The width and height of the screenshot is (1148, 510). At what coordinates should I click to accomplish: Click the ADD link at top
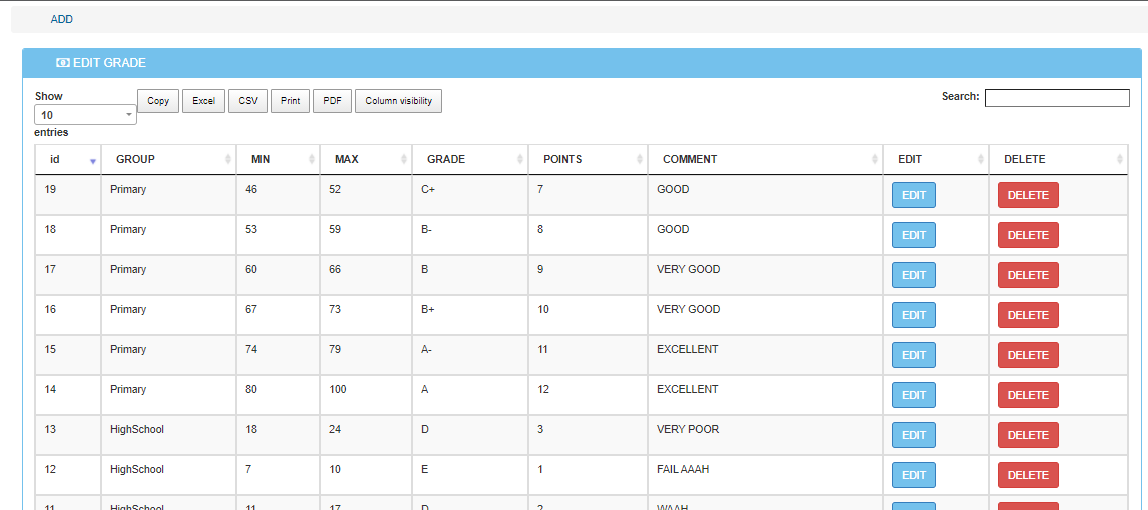(61, 19)
